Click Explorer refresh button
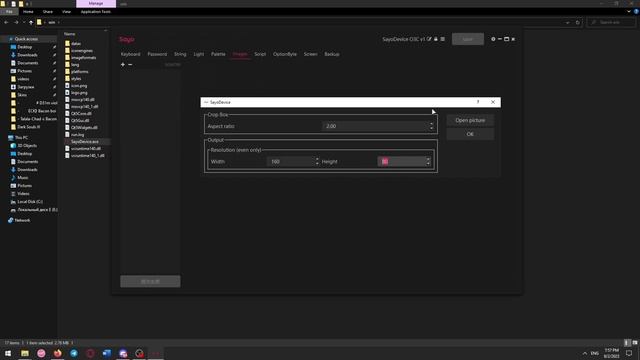The width and height of the screenshot is (640, 360). [x=578, y=22]
